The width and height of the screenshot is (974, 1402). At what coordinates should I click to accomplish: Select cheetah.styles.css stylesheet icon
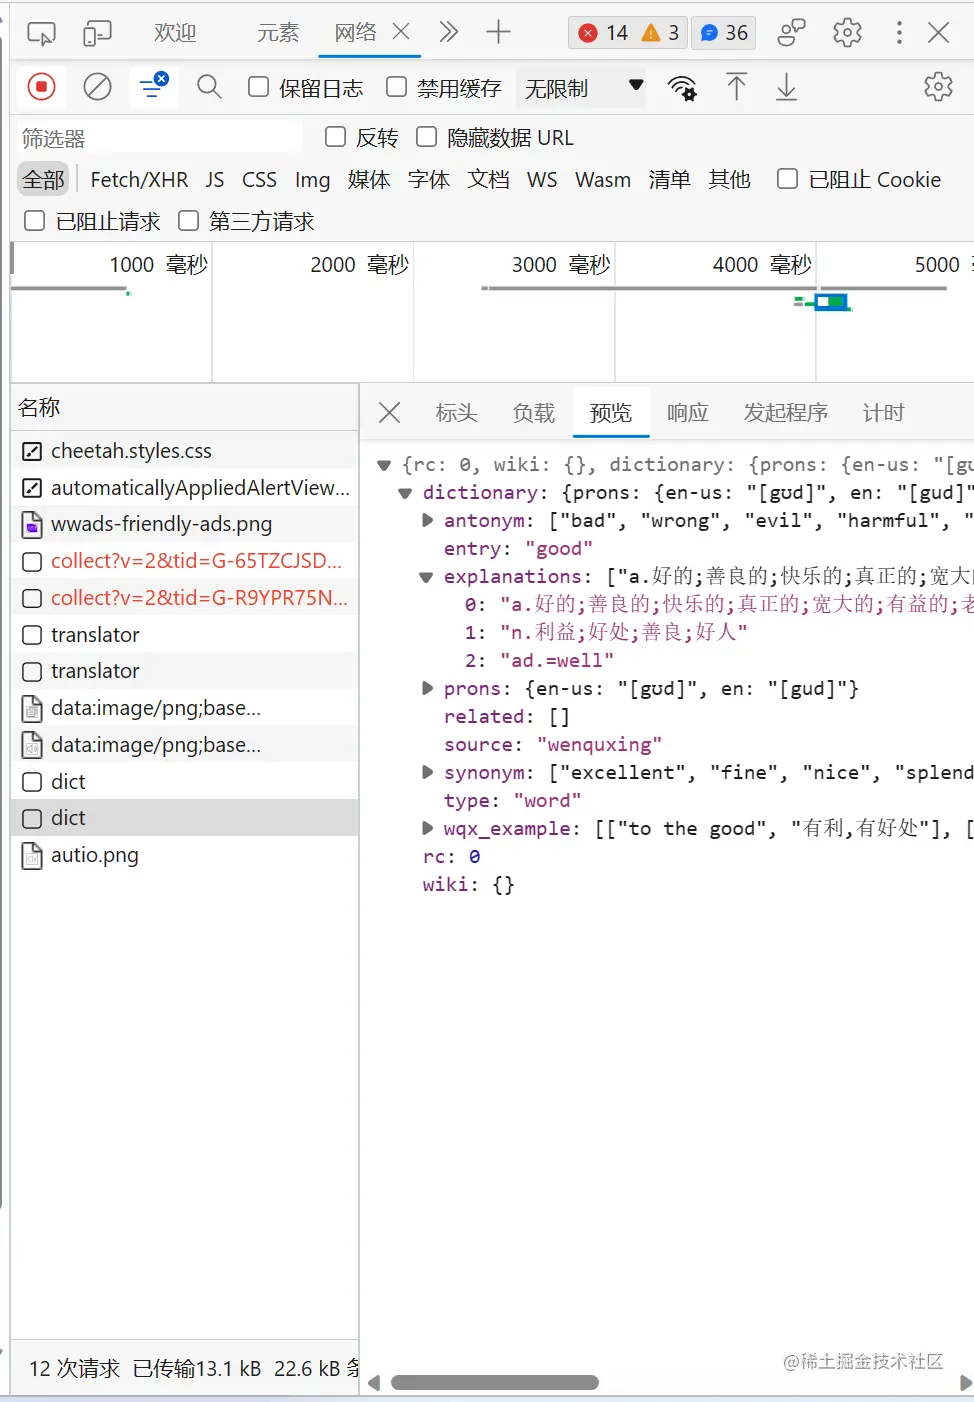tap(32, 452)
